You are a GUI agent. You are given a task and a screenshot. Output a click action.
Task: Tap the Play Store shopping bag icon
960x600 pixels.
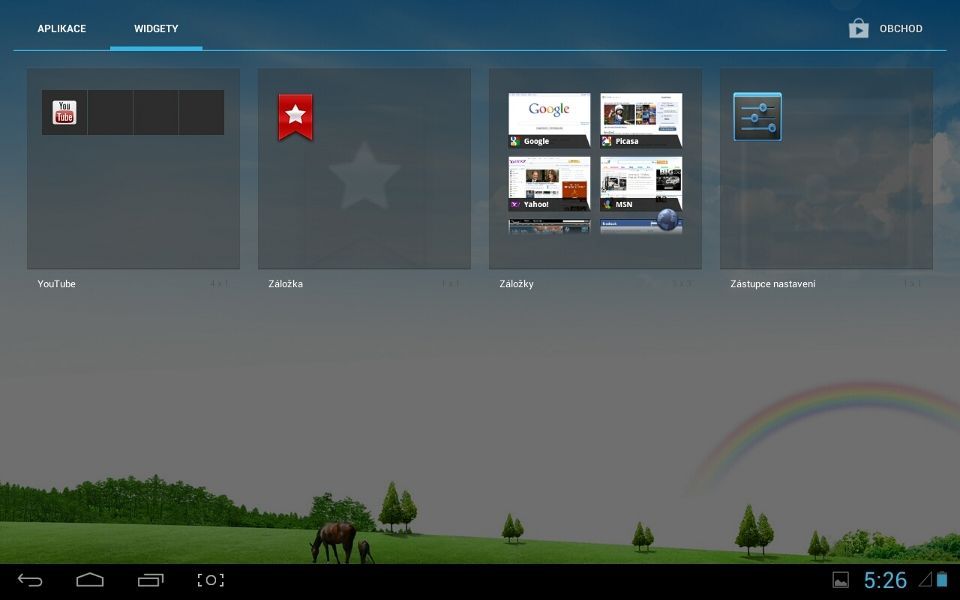(x=858, y=28)
